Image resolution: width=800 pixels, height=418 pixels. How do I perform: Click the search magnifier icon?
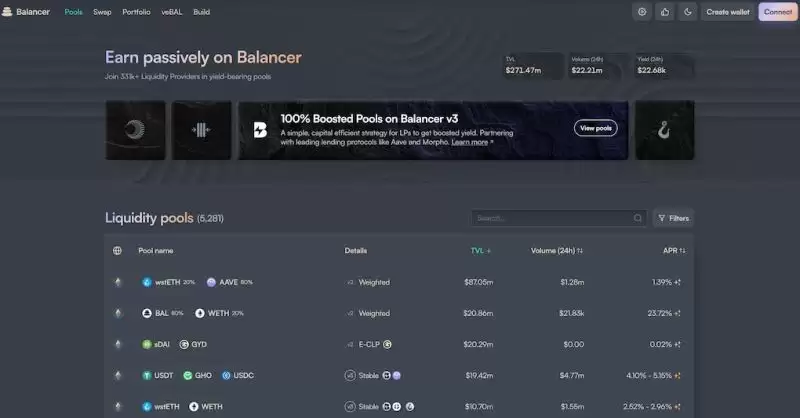point(637,218)
